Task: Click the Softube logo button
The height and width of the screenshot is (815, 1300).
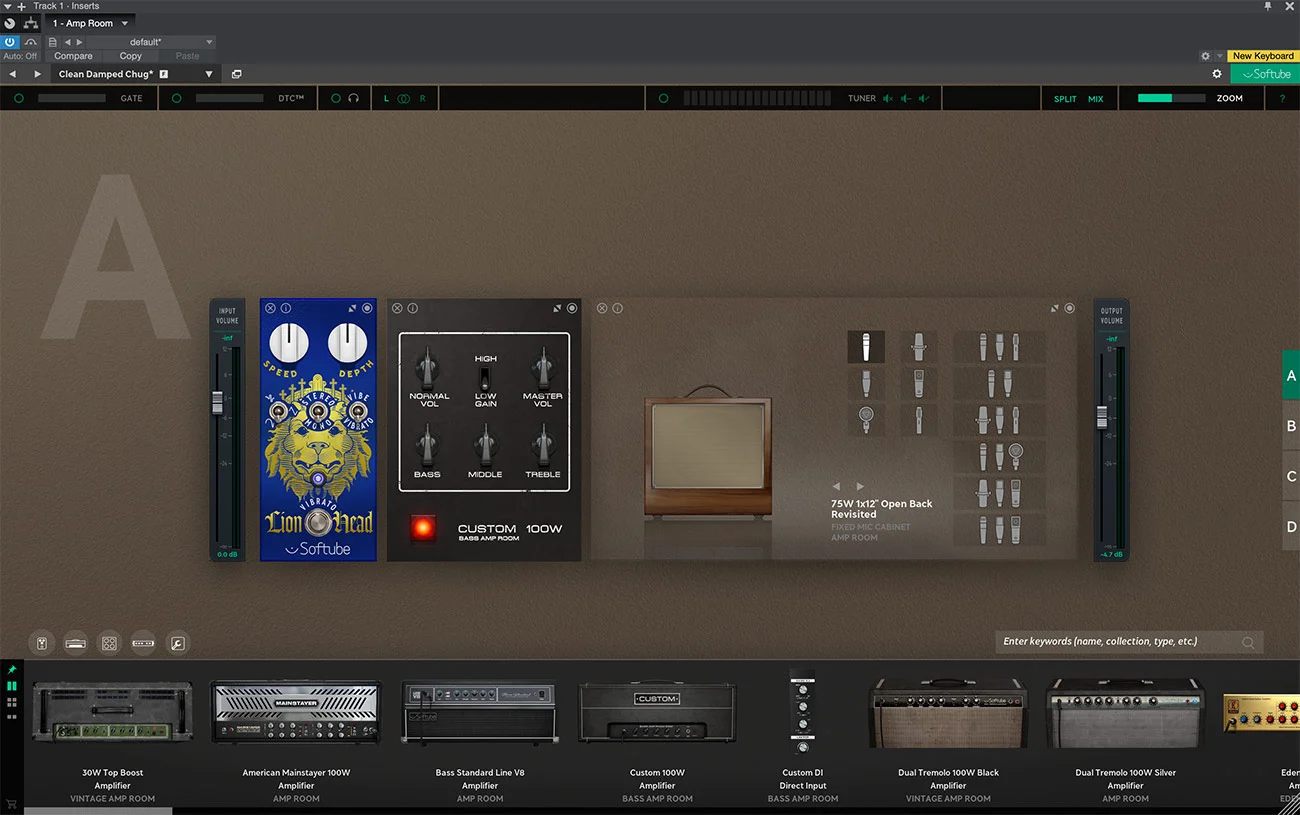Action: [1265, 74]
